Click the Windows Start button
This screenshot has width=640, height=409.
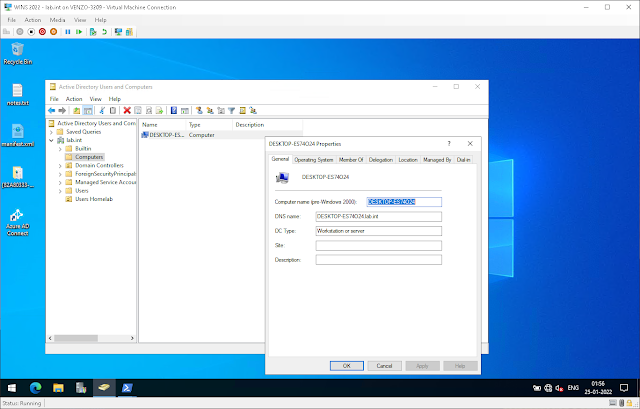coord(12,388)
